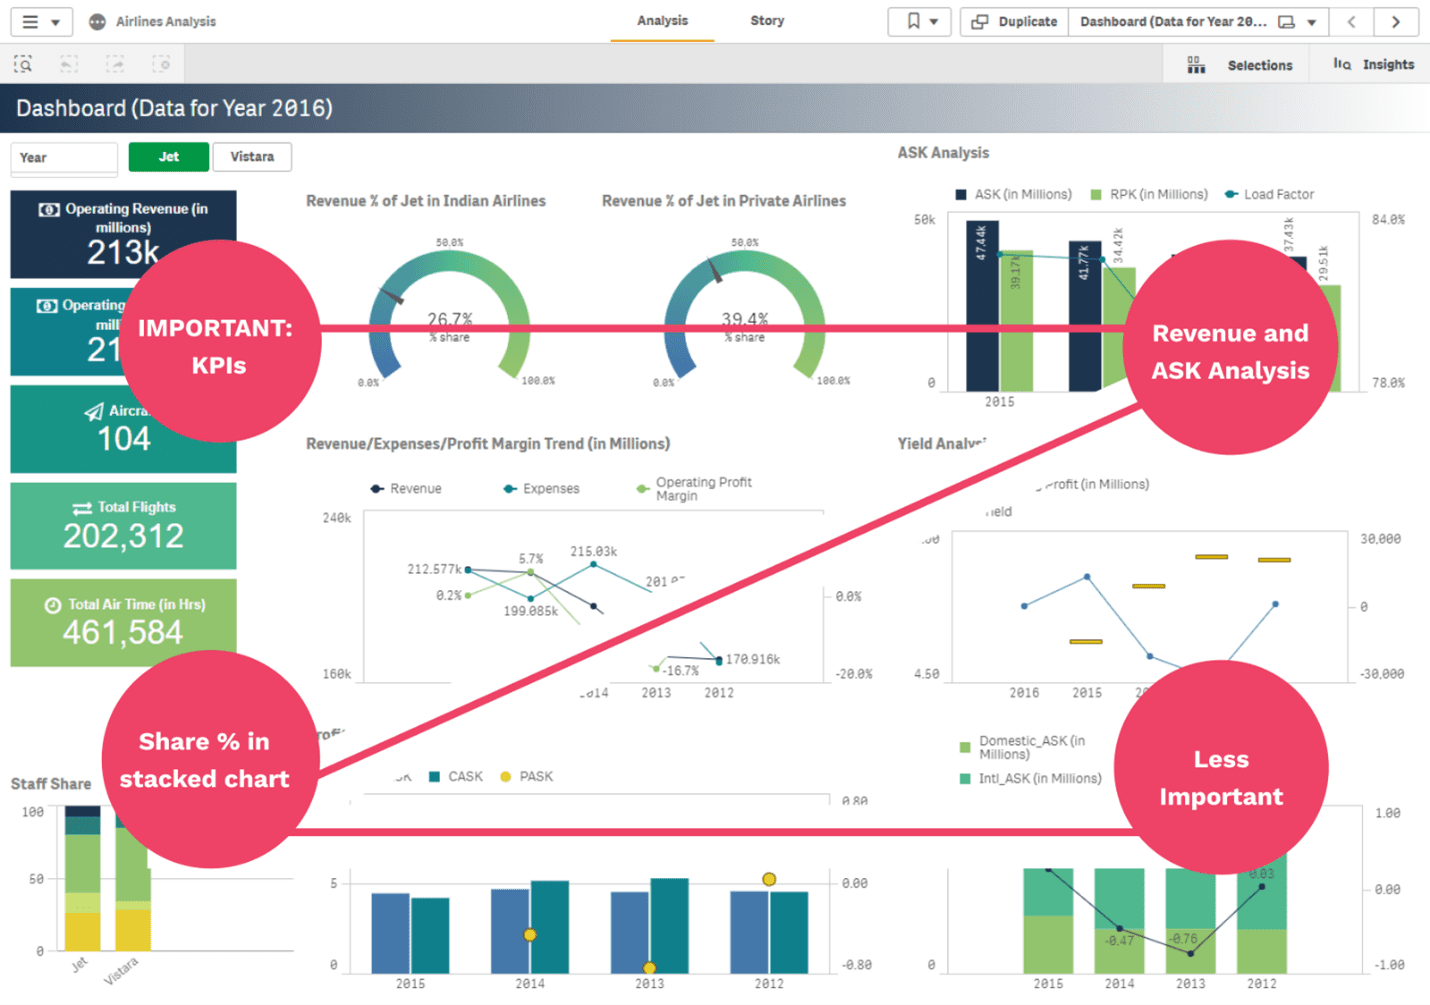The image size is (1430, 1005).
Task: Expand the bookmark dropdown arrow
Action: 934,21
